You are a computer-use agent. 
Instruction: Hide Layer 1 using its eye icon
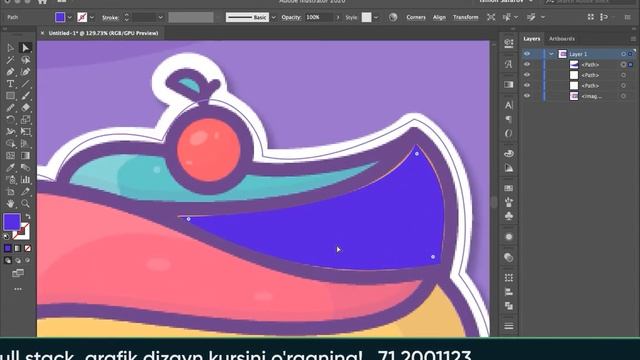pyautogui.click(x=527, y=54)
